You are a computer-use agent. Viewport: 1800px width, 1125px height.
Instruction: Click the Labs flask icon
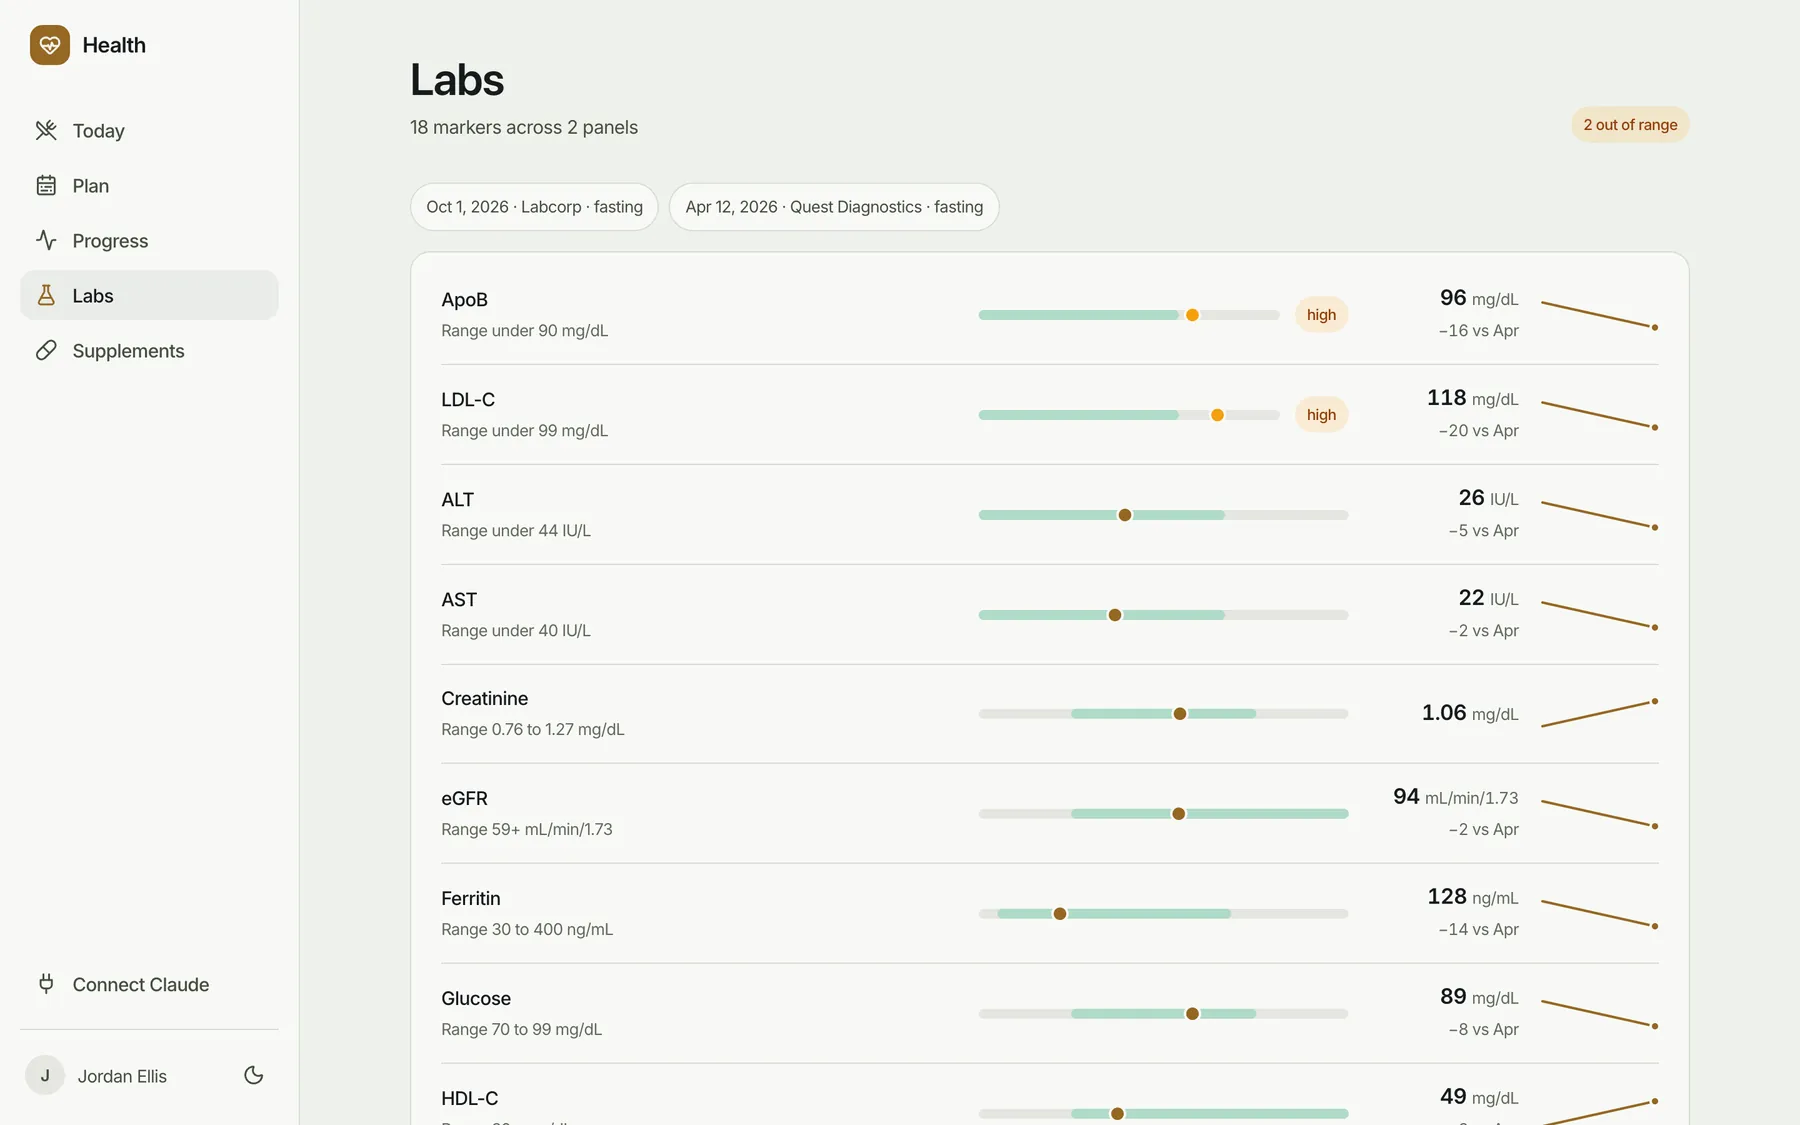pyautogui.click(x=46, y=295)
